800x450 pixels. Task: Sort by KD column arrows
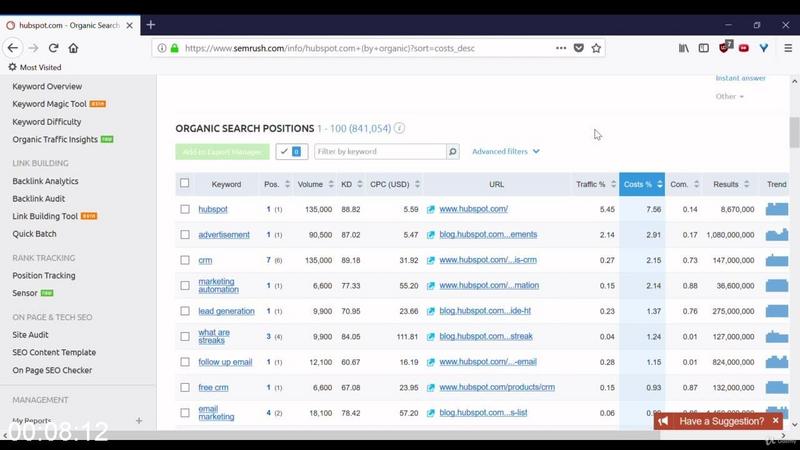(360, 184)
